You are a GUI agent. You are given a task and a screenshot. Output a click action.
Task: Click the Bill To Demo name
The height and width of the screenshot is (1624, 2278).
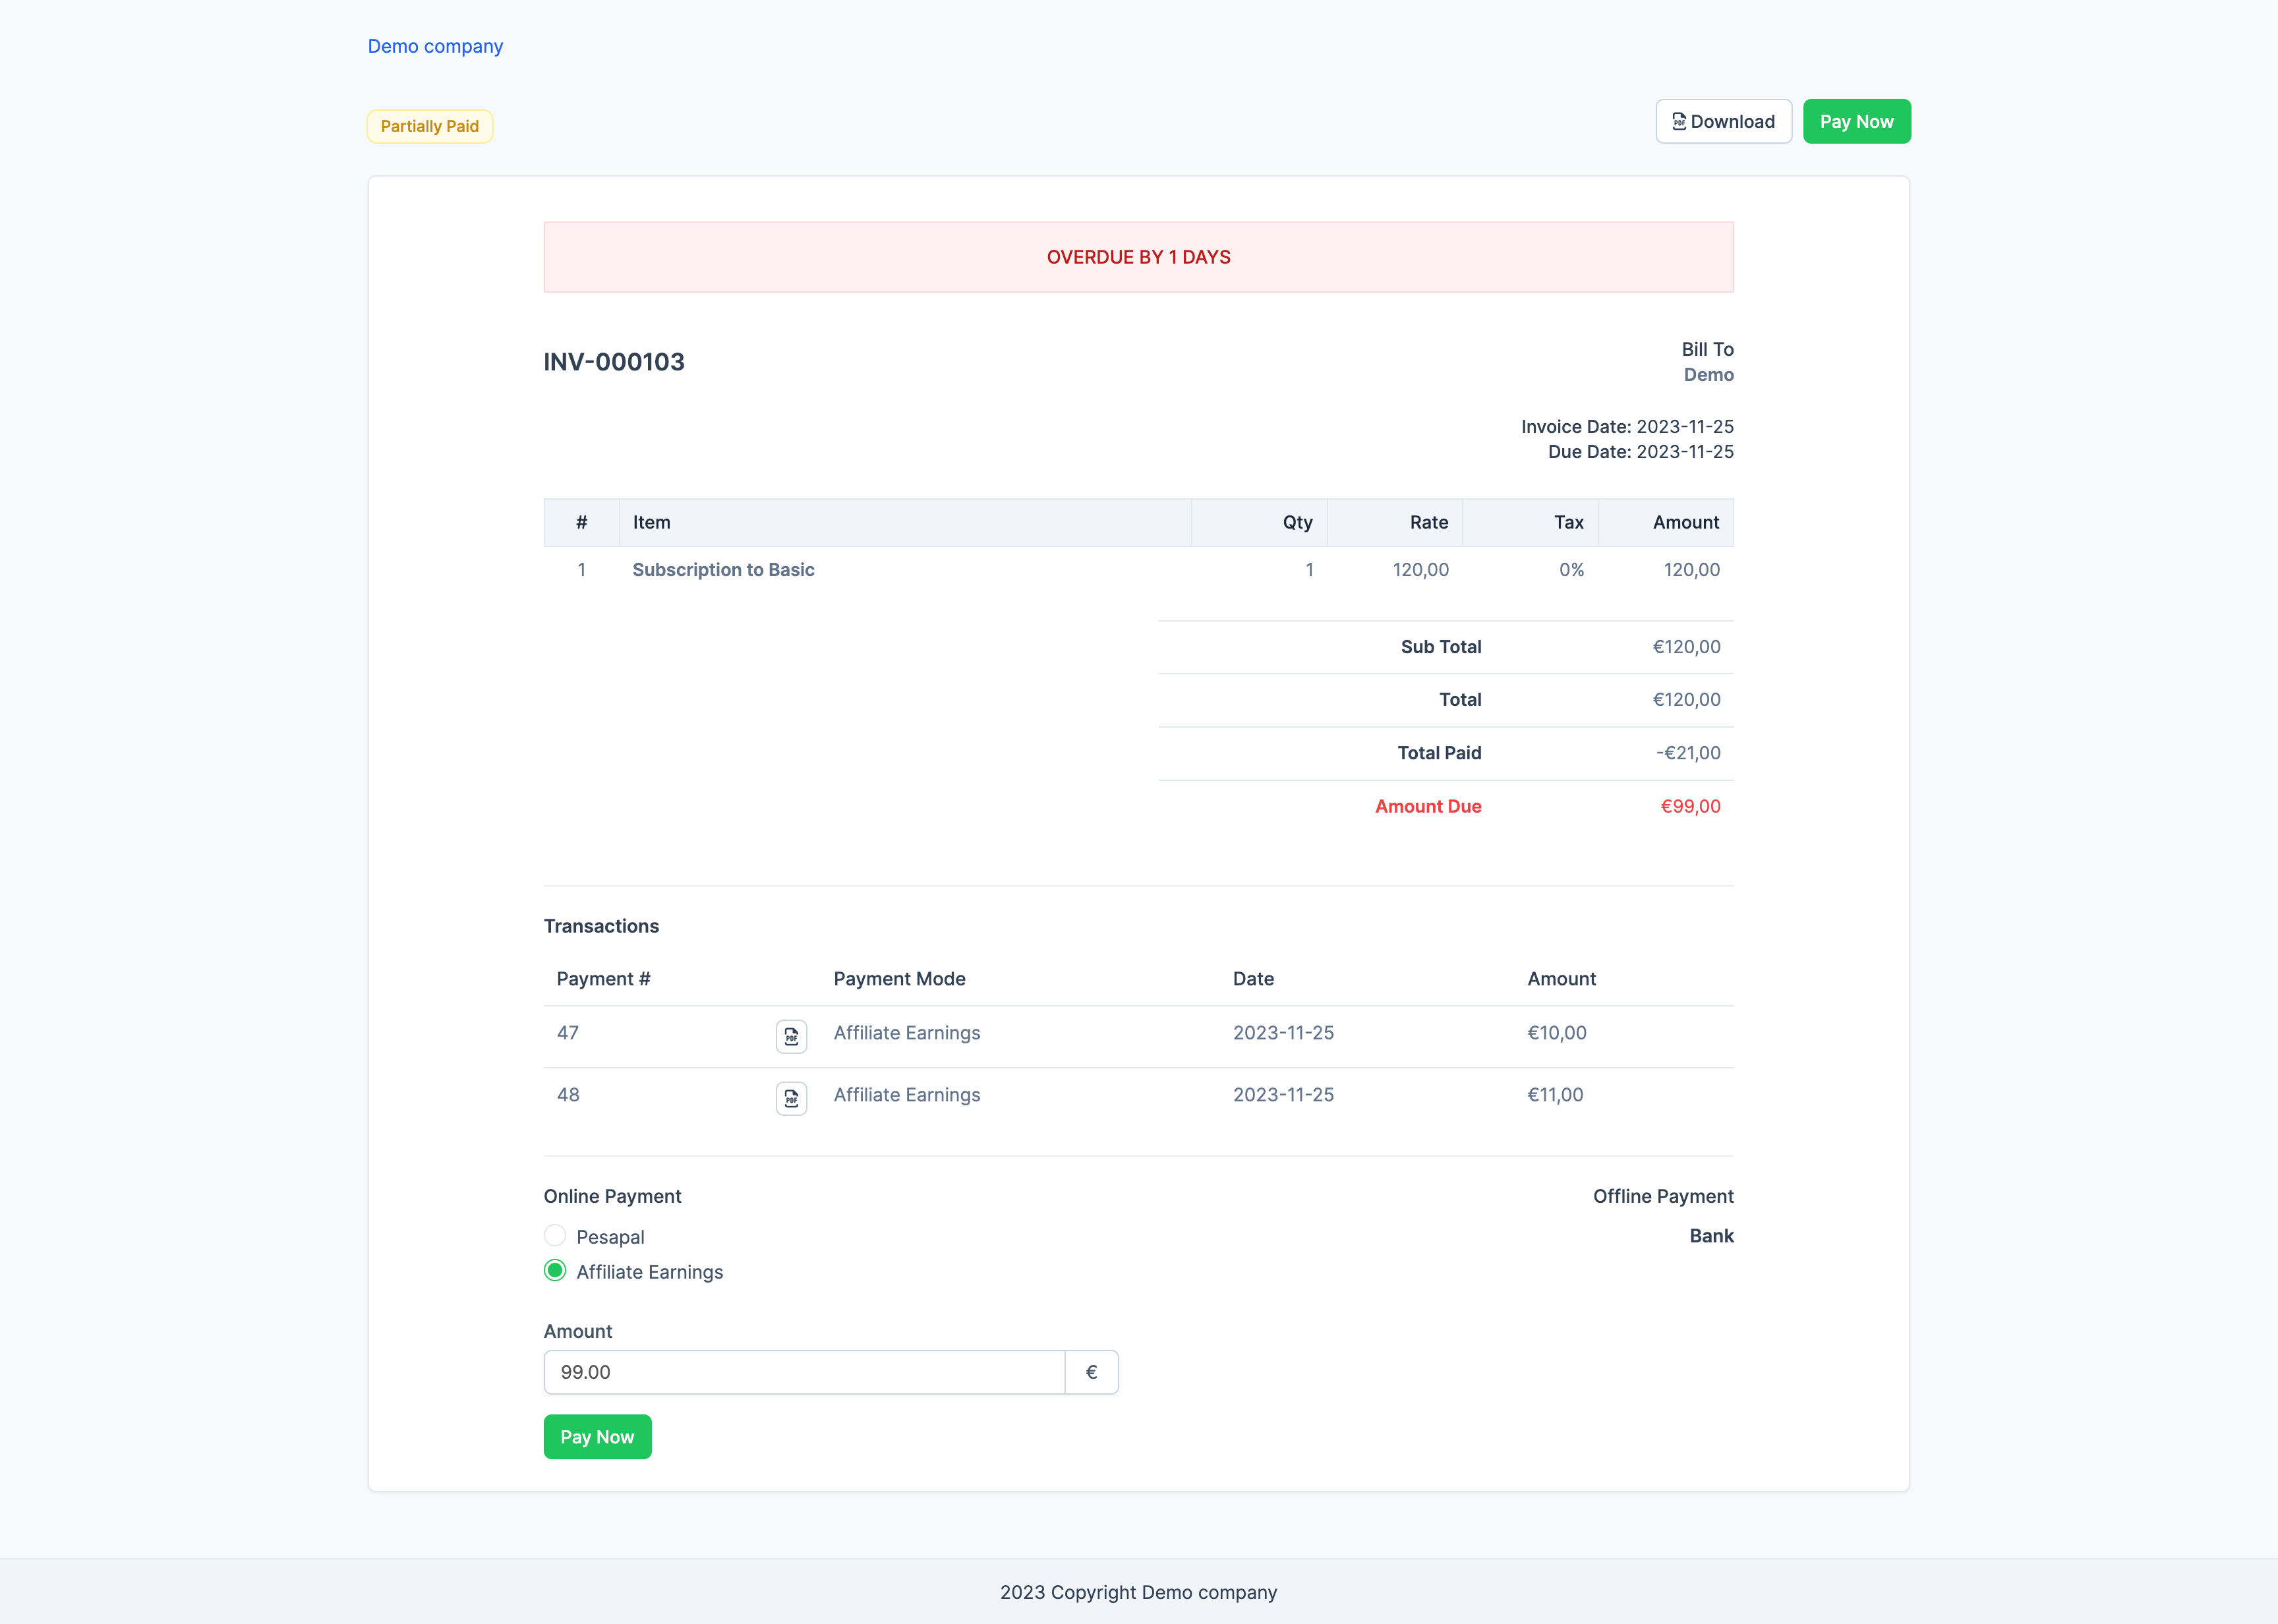[1708, 375]
